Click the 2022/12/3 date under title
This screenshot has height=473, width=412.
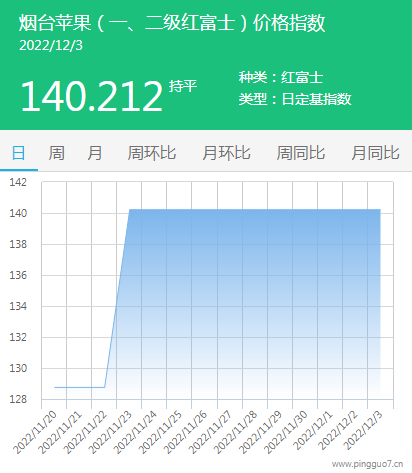[x=51, y=46]
